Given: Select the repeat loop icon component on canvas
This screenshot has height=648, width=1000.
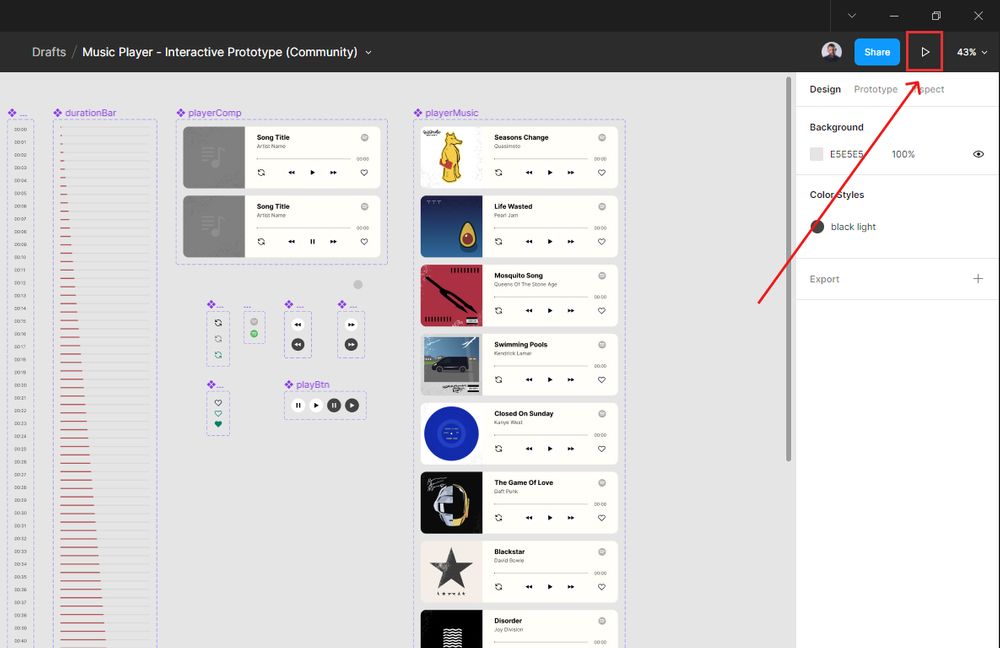Looking at the screenshot, I should point(218,323).
